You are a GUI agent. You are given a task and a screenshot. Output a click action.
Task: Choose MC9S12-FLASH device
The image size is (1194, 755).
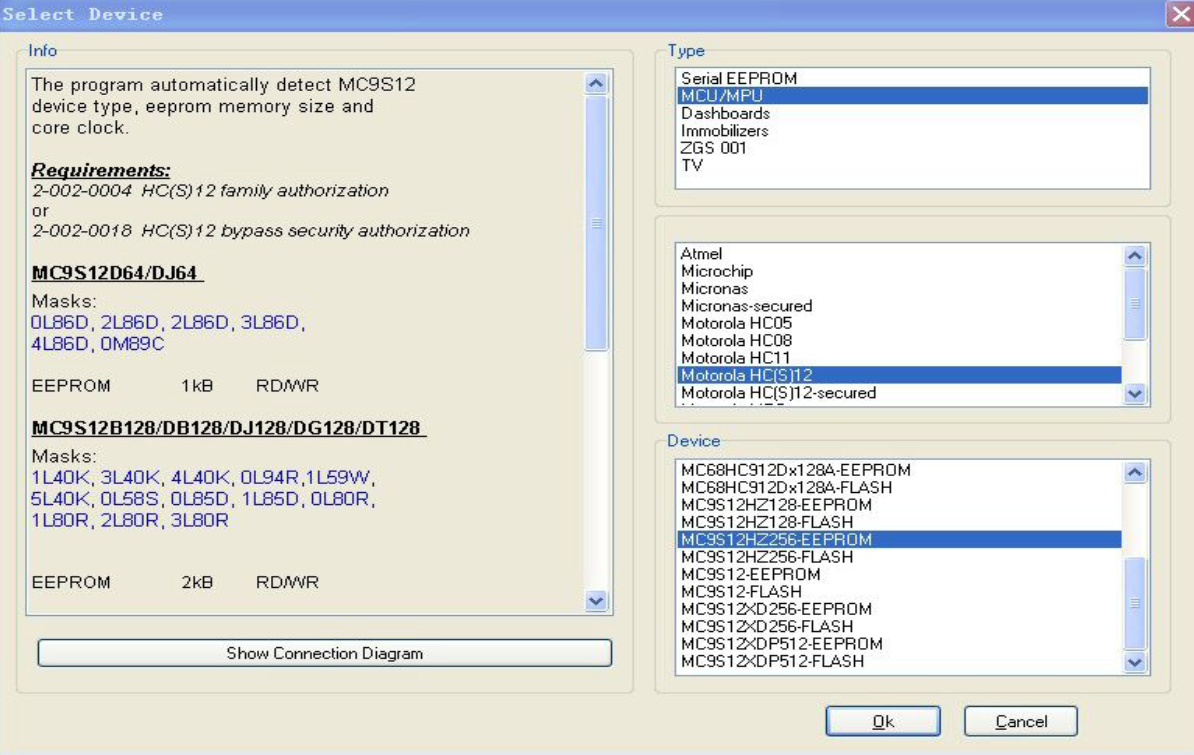coord(899,592)
